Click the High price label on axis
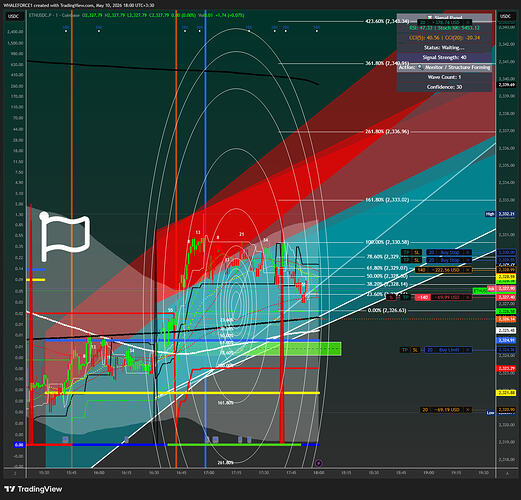521x500 pixels. tap(490, 214)
